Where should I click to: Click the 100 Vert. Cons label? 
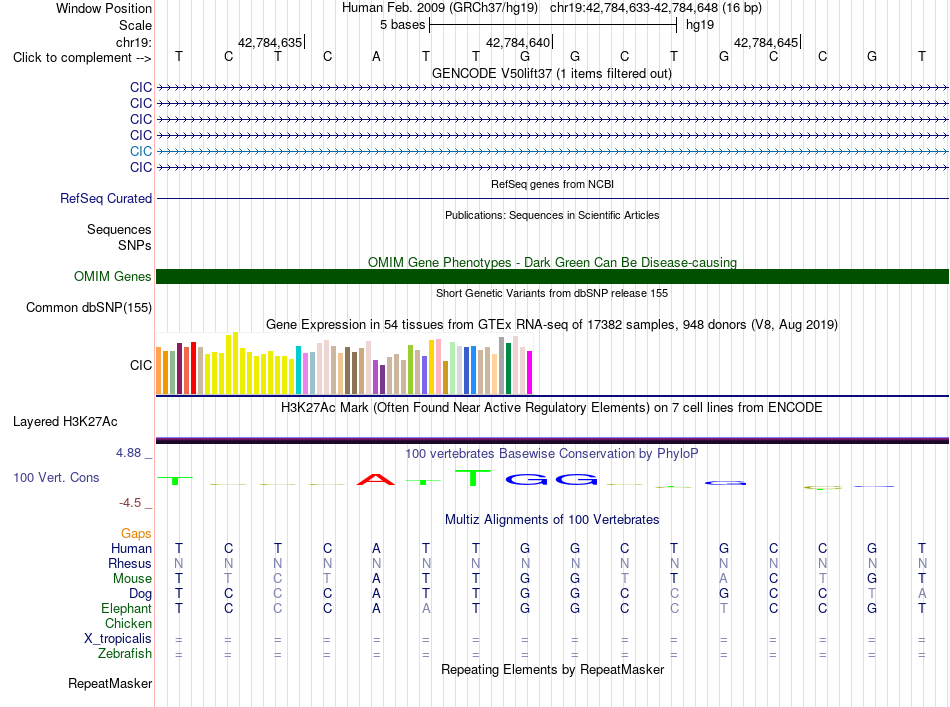click(x=56, y=477)
